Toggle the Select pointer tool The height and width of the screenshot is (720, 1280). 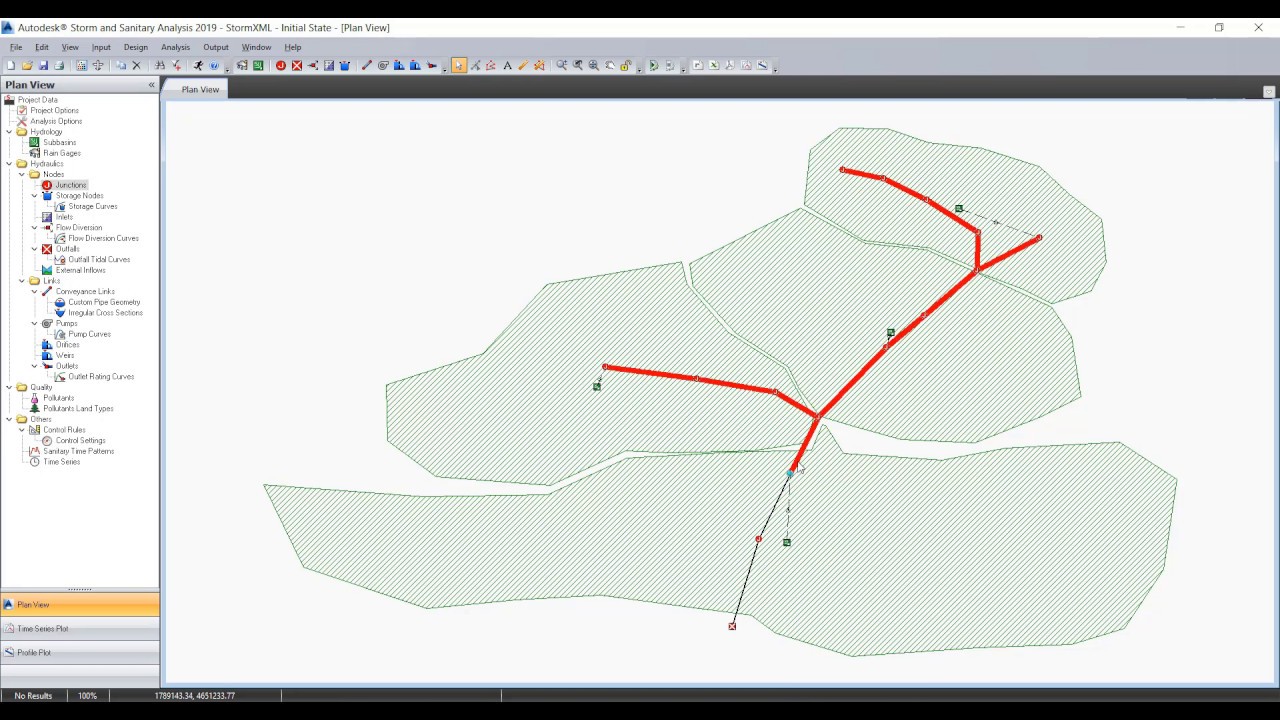(459, 66)
